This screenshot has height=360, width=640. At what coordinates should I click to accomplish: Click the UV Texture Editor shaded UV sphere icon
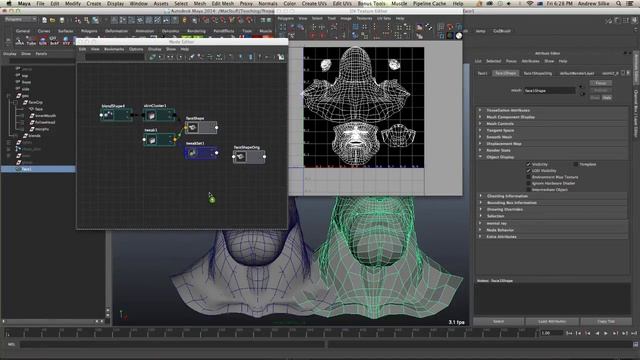(459, 36)
